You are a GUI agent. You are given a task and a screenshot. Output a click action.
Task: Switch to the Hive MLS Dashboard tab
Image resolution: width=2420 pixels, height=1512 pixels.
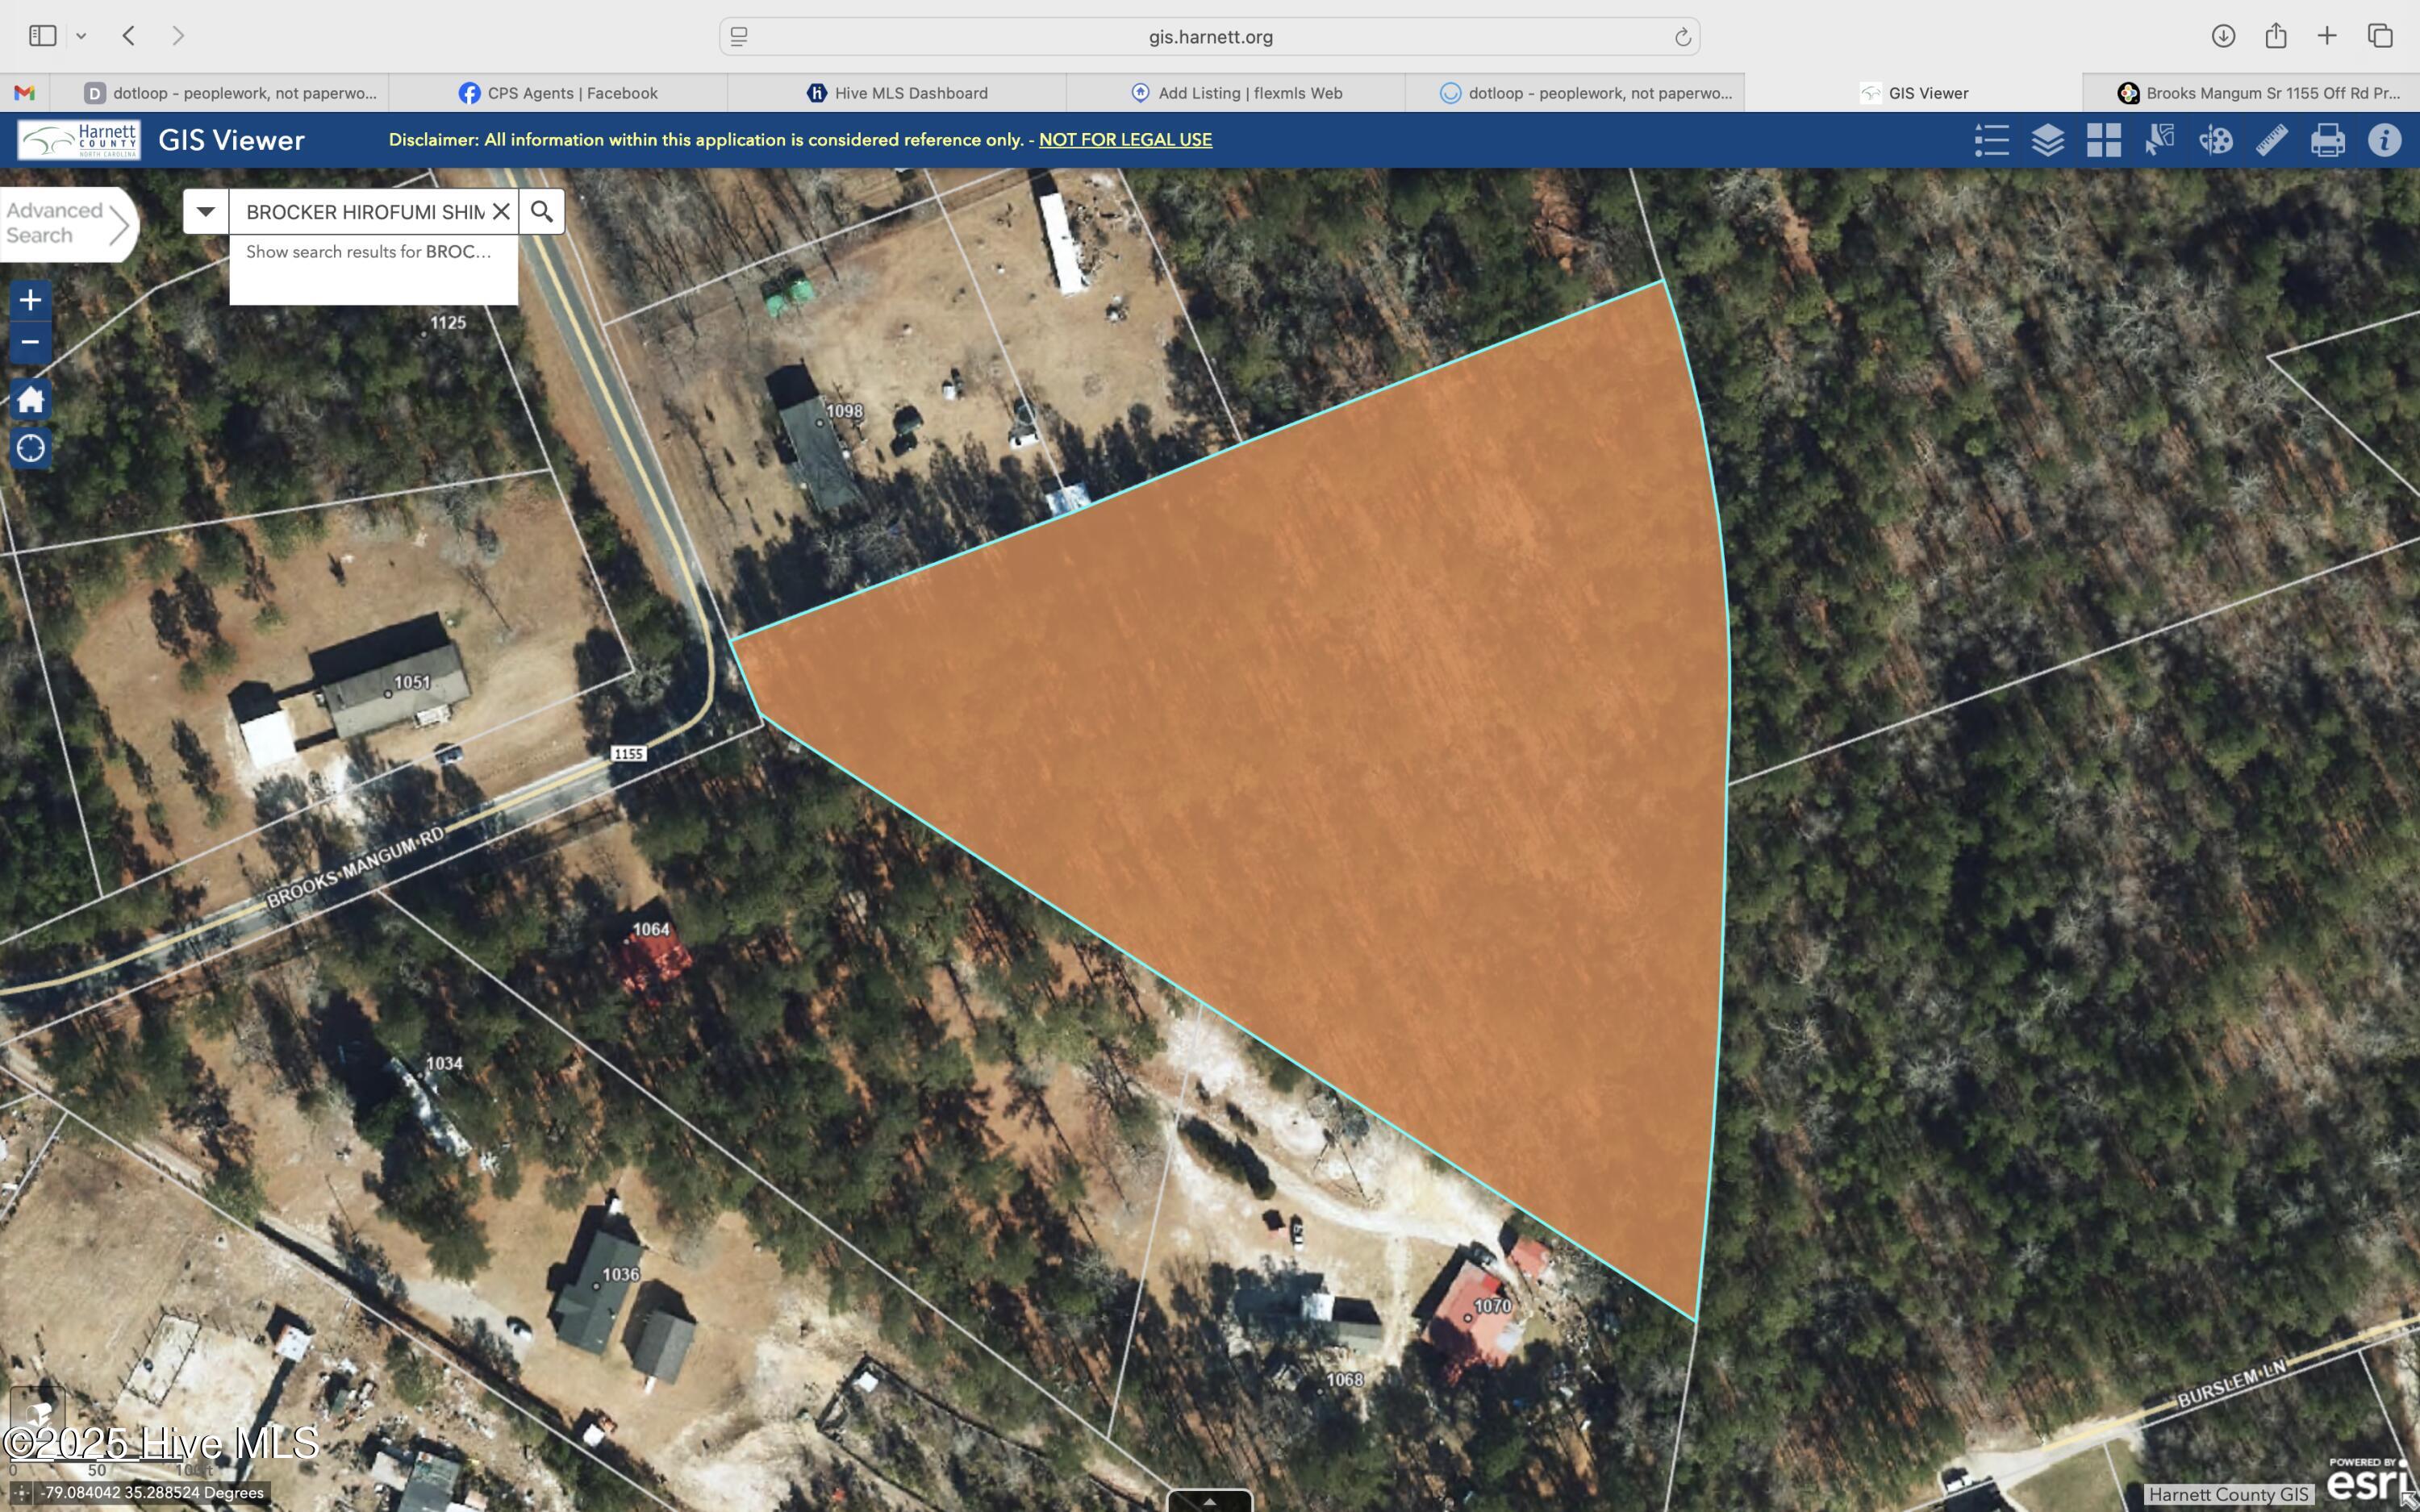pos(898,92)
